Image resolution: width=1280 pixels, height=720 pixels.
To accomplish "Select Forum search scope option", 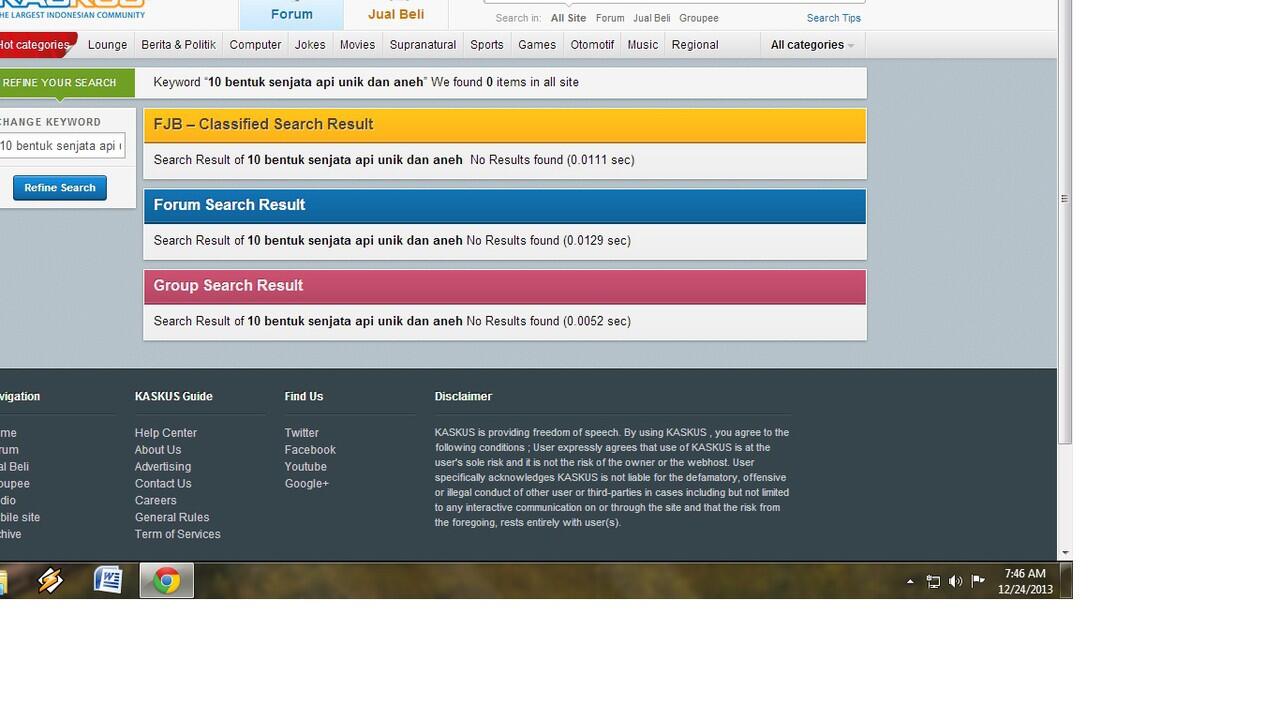I will pyautogui.click(x=610, y=18).
